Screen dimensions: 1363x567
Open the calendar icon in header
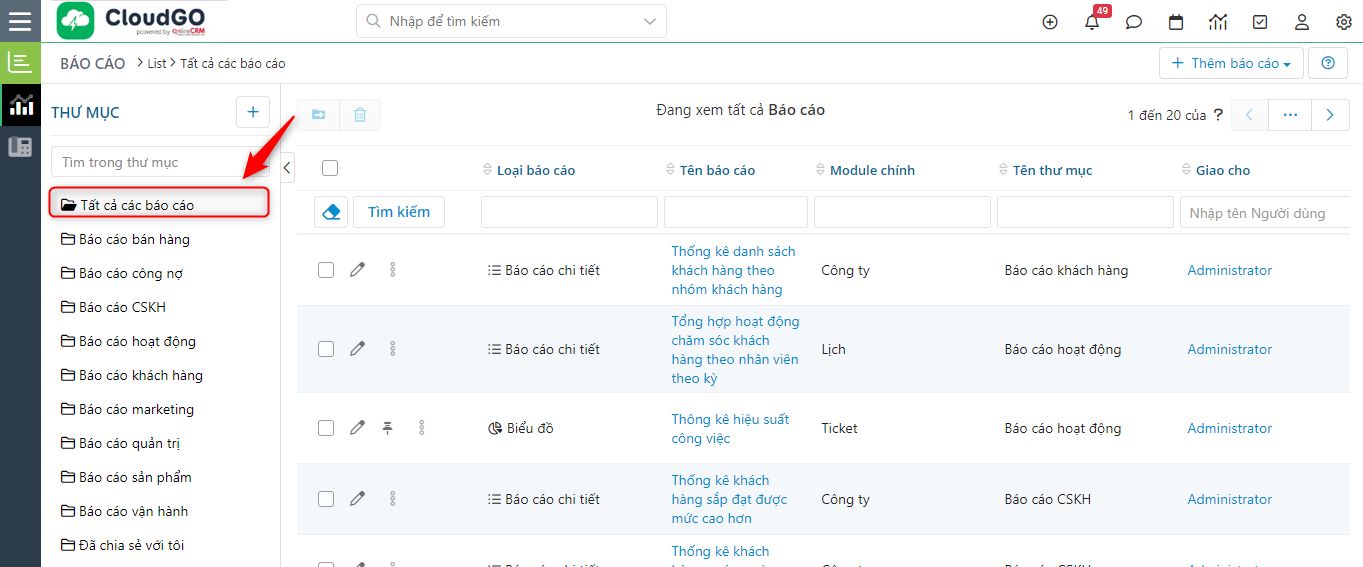[1176, 22]
